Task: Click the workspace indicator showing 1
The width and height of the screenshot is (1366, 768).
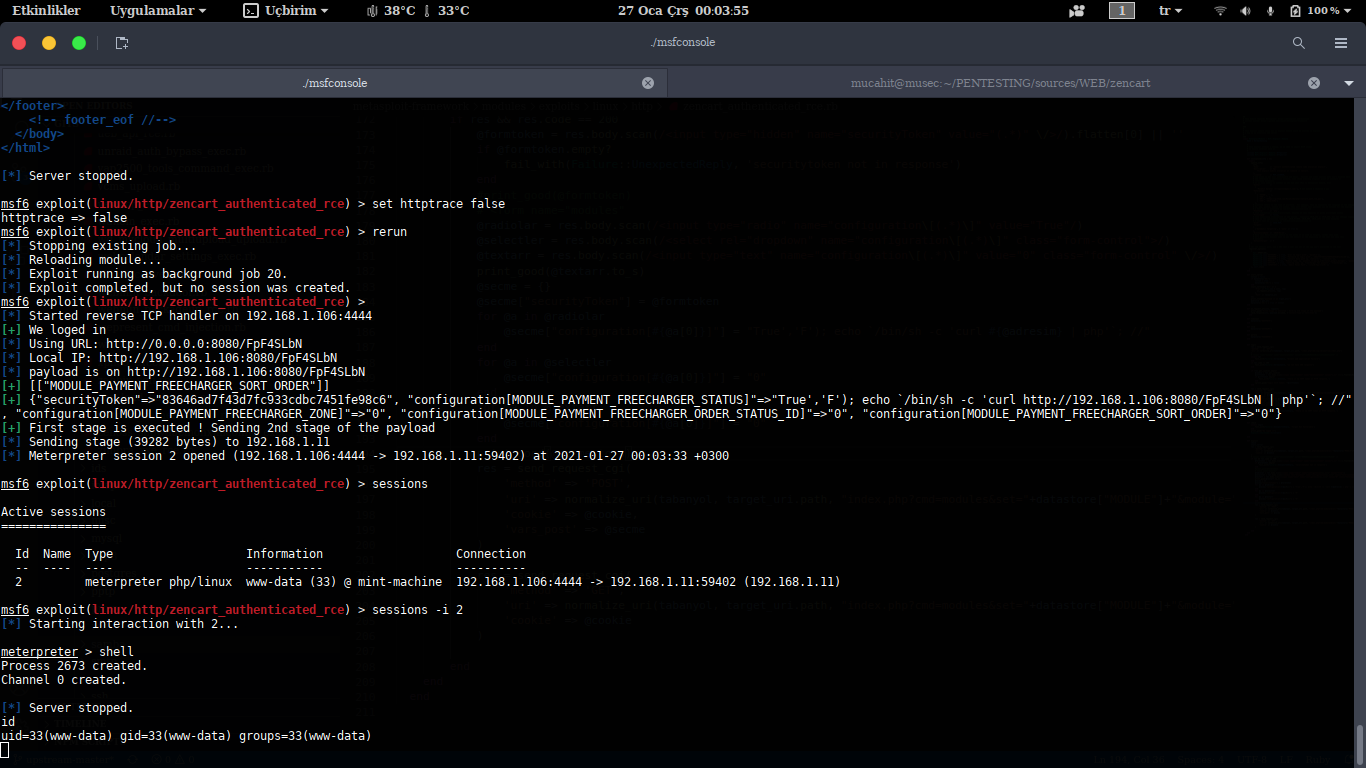Action: pos(1122,11)
